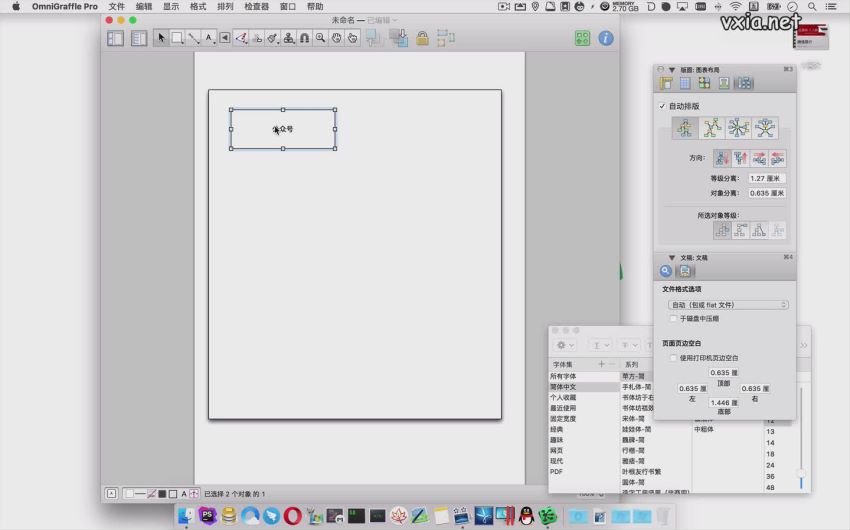Select the diagramming pen tool in toolbar
850x530 pixels.
tap(241, 38)
